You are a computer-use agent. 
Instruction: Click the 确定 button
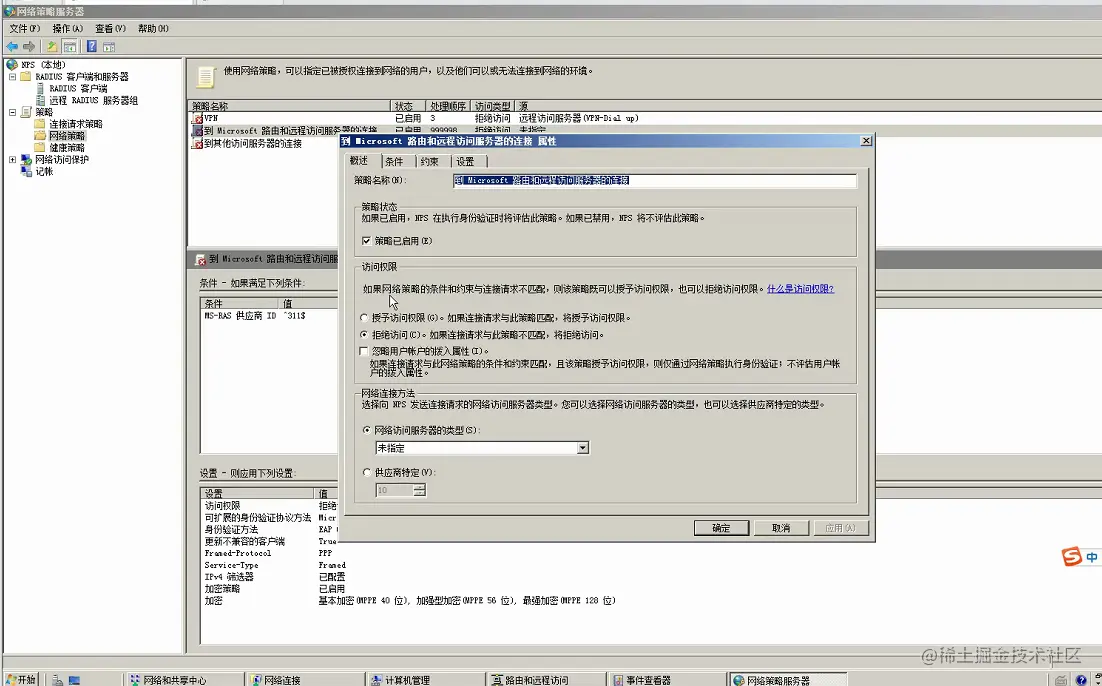[x=721, y=528]
